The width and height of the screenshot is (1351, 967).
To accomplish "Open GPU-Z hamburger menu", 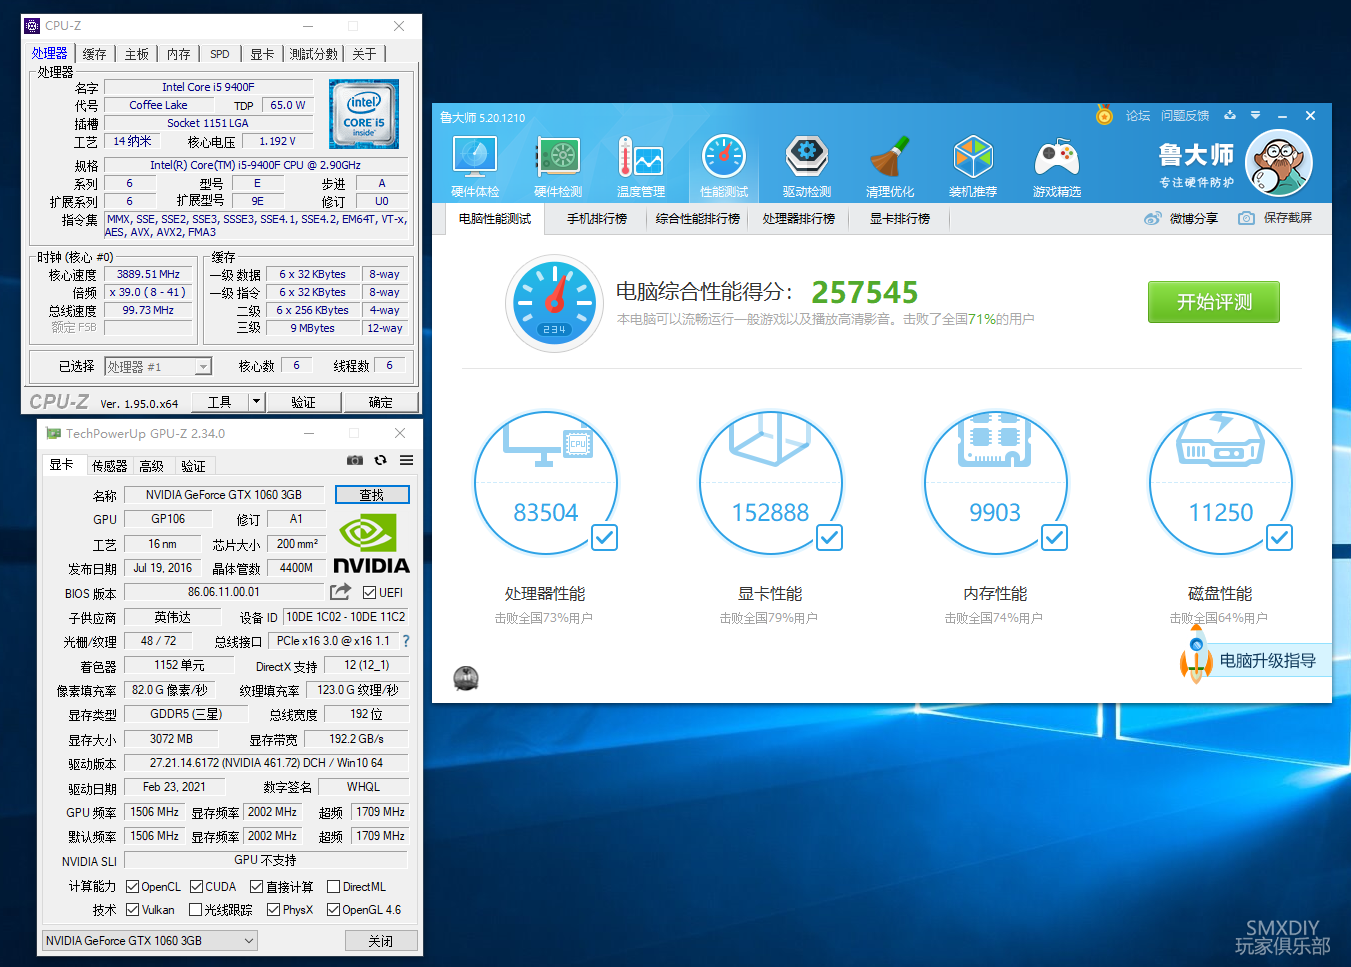I will click(406, 461).
